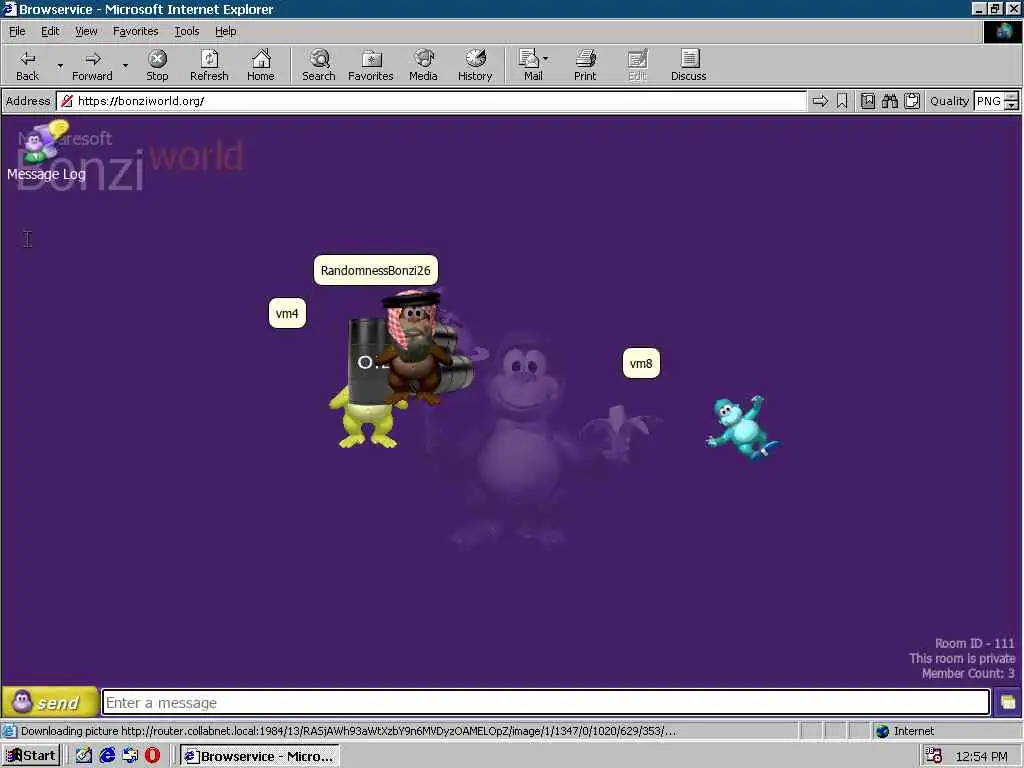Click the binoculars find icon
The image size is (1024, 768).
pyautogui.click(x=889, y=101)
